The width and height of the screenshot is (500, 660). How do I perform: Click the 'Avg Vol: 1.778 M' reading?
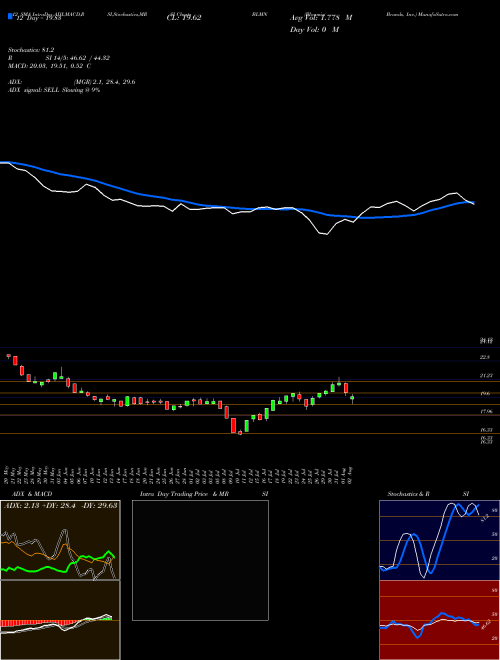click(x=321, y=18)
